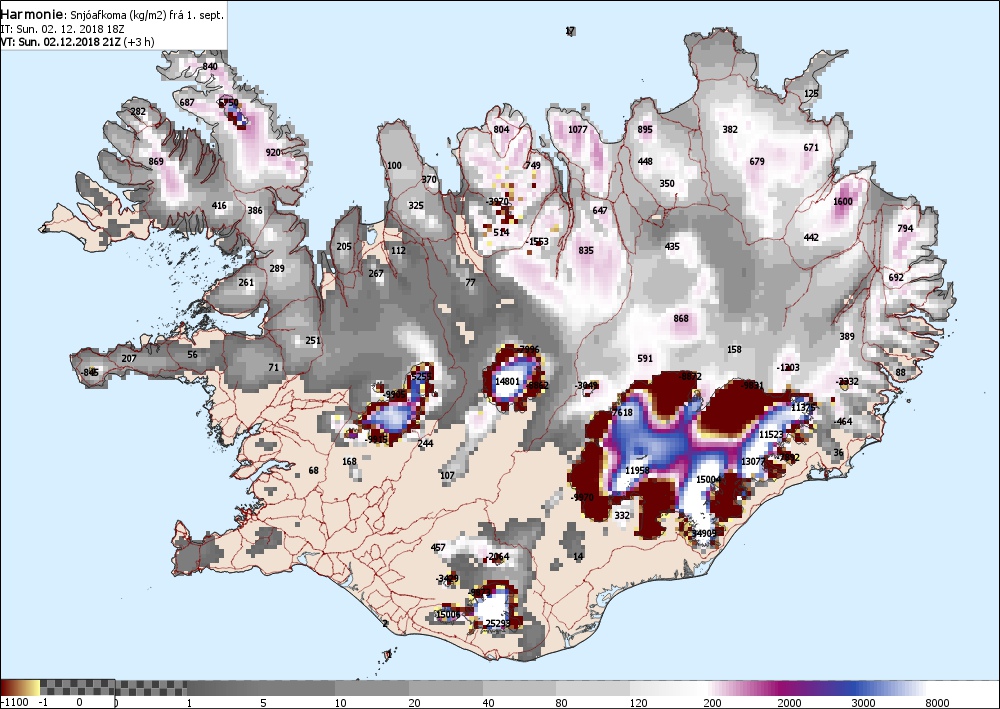Click the legend label 120

(x=638, y=703)
